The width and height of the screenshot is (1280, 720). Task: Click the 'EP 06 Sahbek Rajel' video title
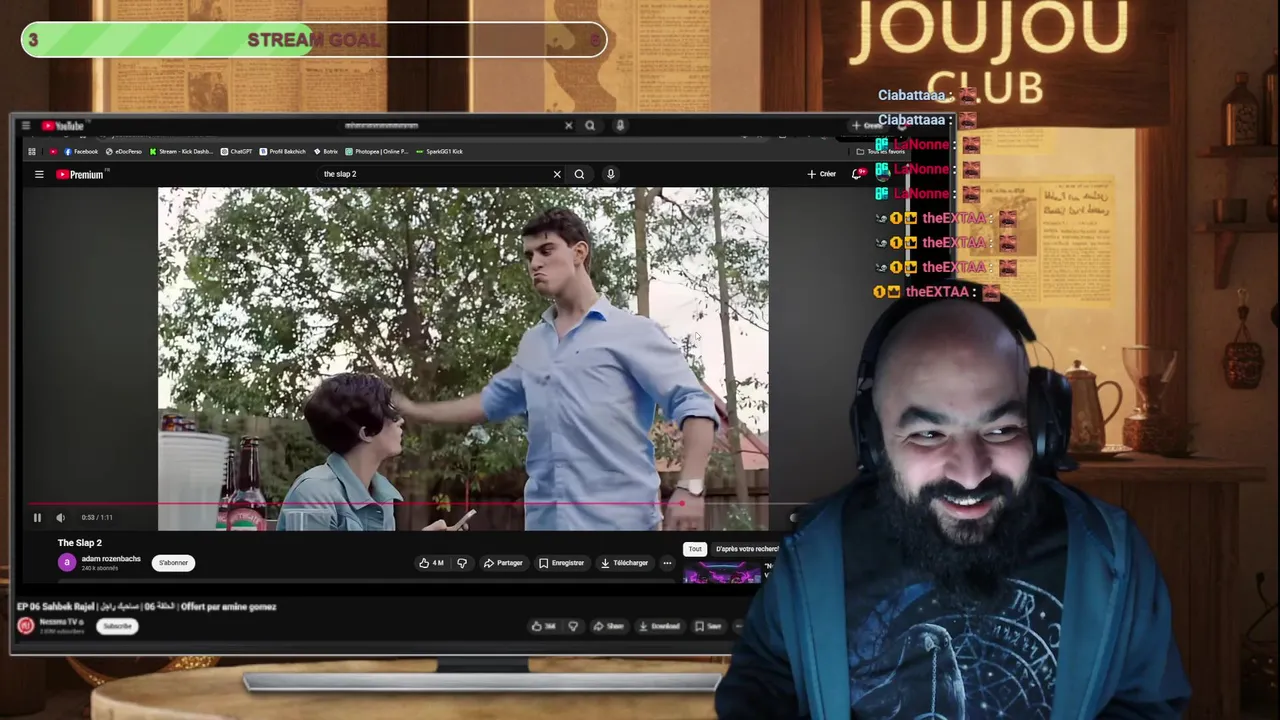point(146,607)
